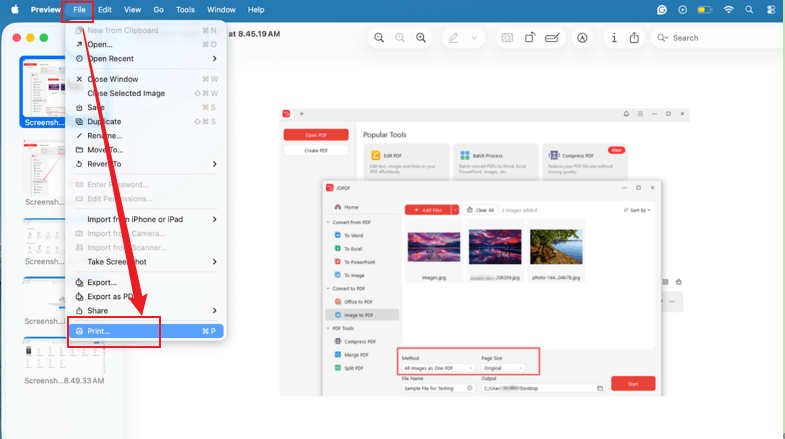Click the red Start button

[x=633, y=383]
